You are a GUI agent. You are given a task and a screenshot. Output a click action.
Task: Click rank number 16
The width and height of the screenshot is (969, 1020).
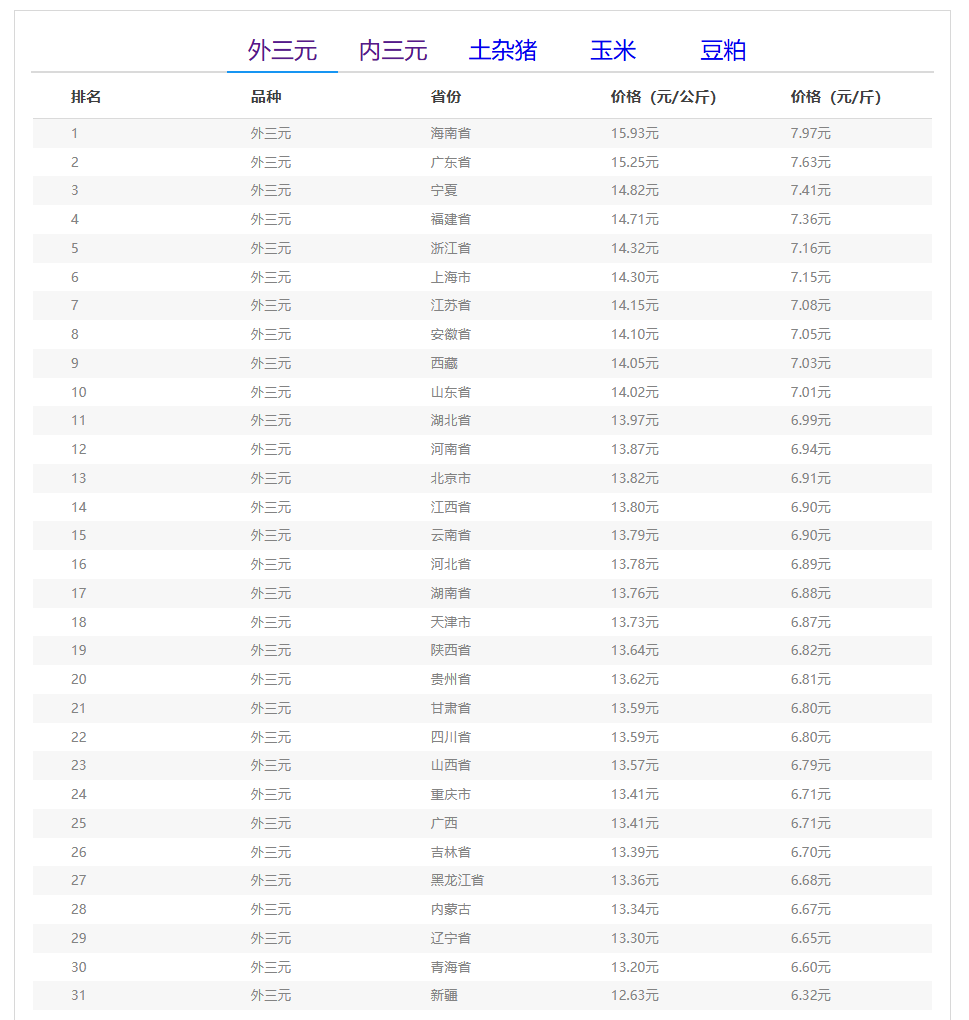(x=79, y=564)
